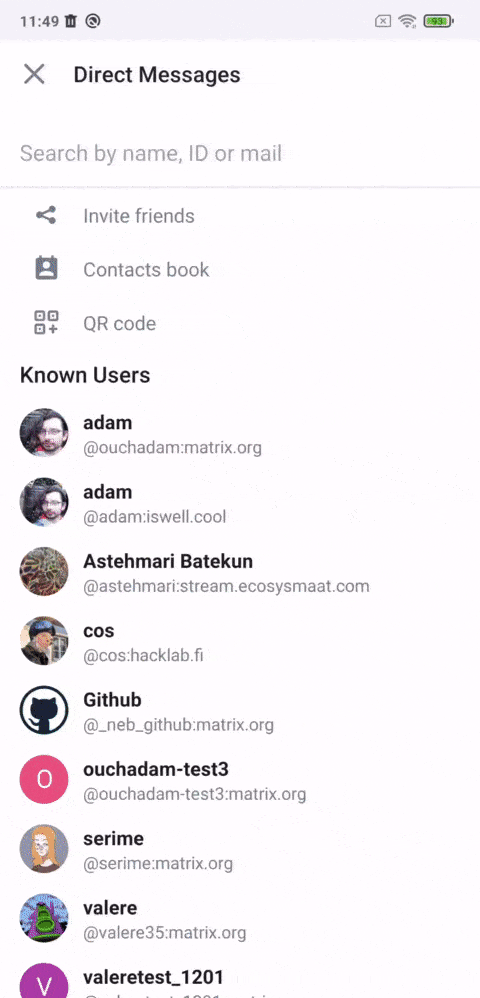Close the Direct Messages screen
Image resolution: width=480 pixels, height=998 pixels.
pos(34,74)
